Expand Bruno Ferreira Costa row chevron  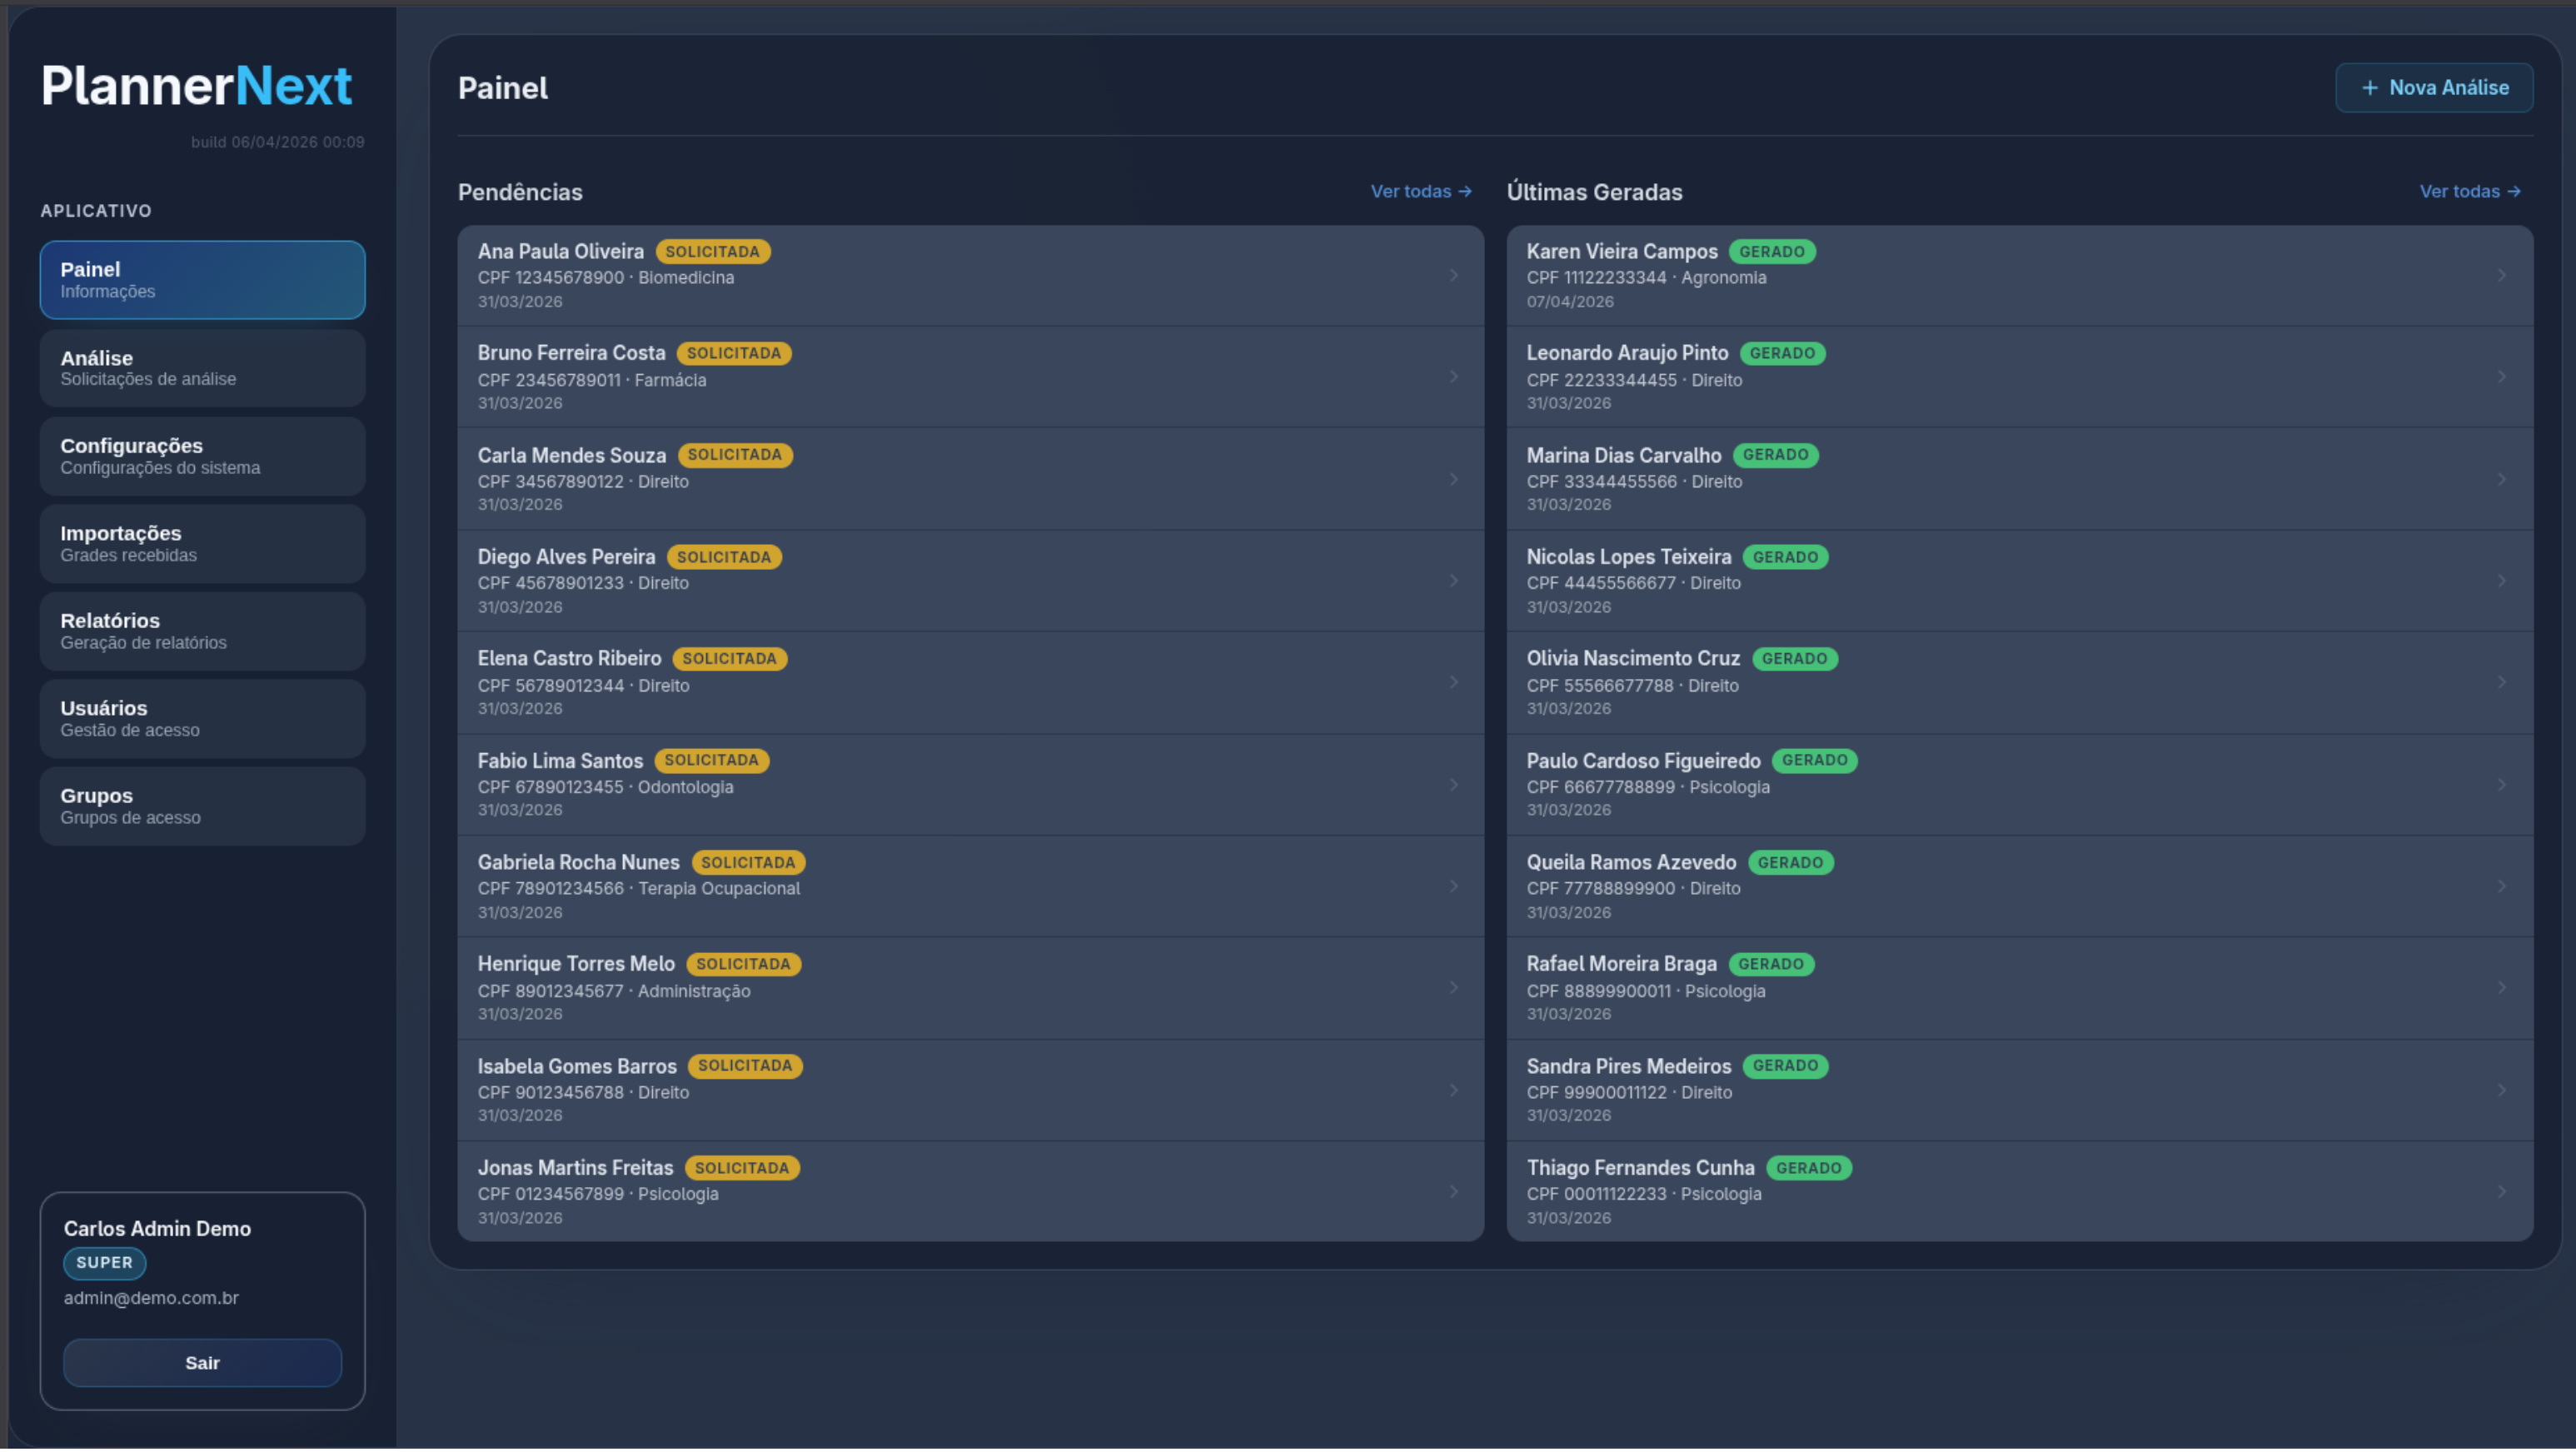(x=1454, y=377)
